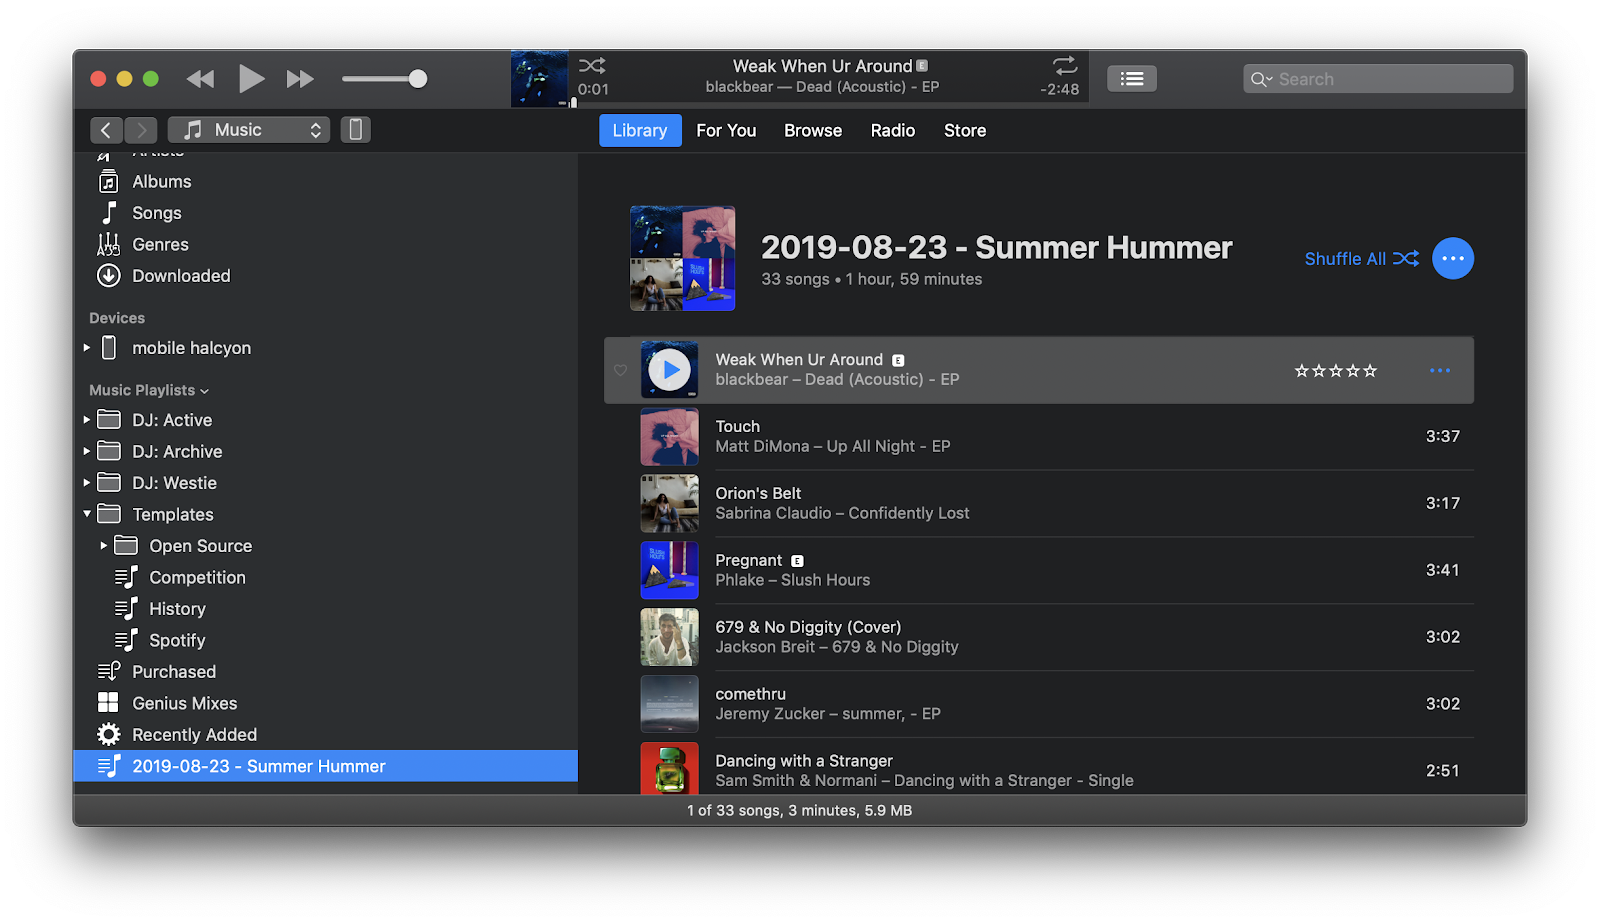Viewport: 1600px width, 923px height.
Task: Select the comethru song title
Action: pos(751,694)
